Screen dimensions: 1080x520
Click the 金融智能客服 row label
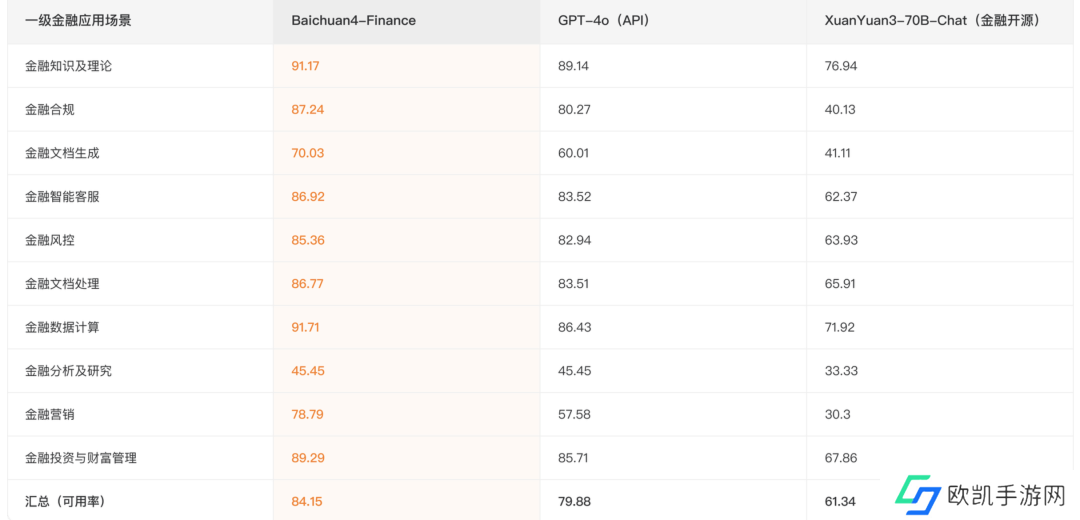(x=62, y=197)
